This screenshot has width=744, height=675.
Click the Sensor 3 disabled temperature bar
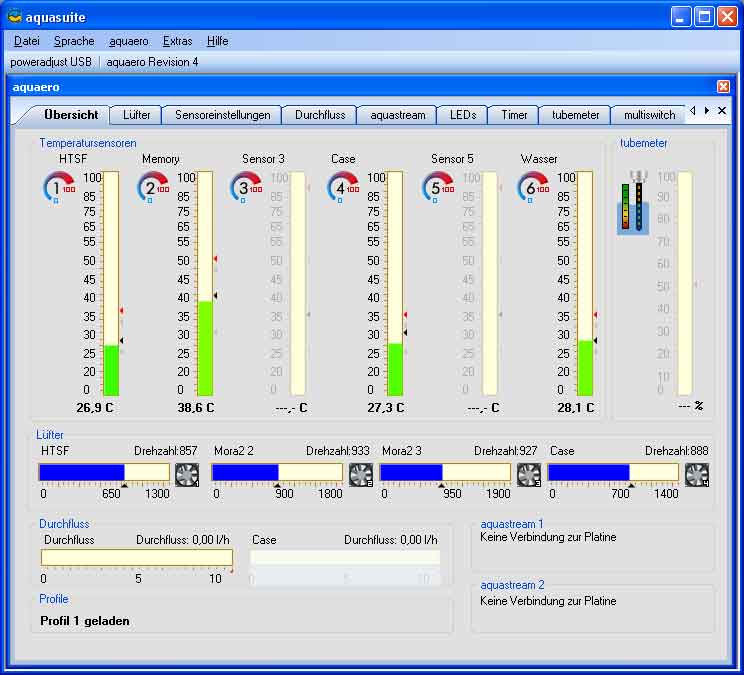298,283
